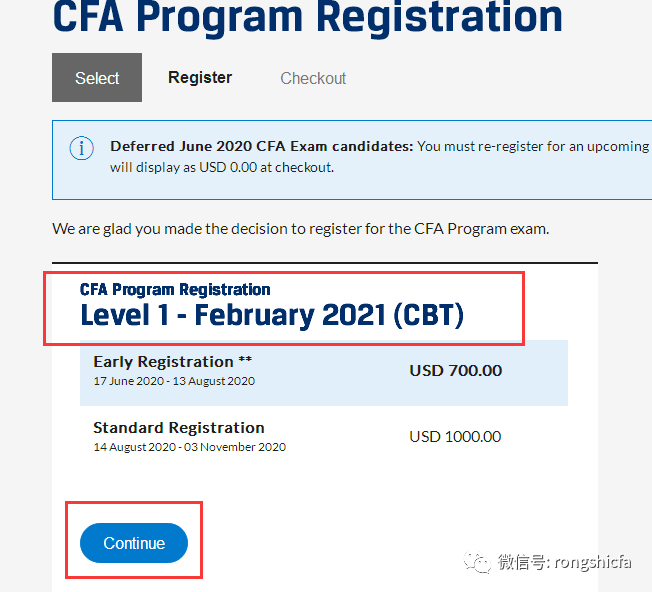
Task: Click the 14 August 2020 - 03 November 2020 dates
Action: pos(189,447)
